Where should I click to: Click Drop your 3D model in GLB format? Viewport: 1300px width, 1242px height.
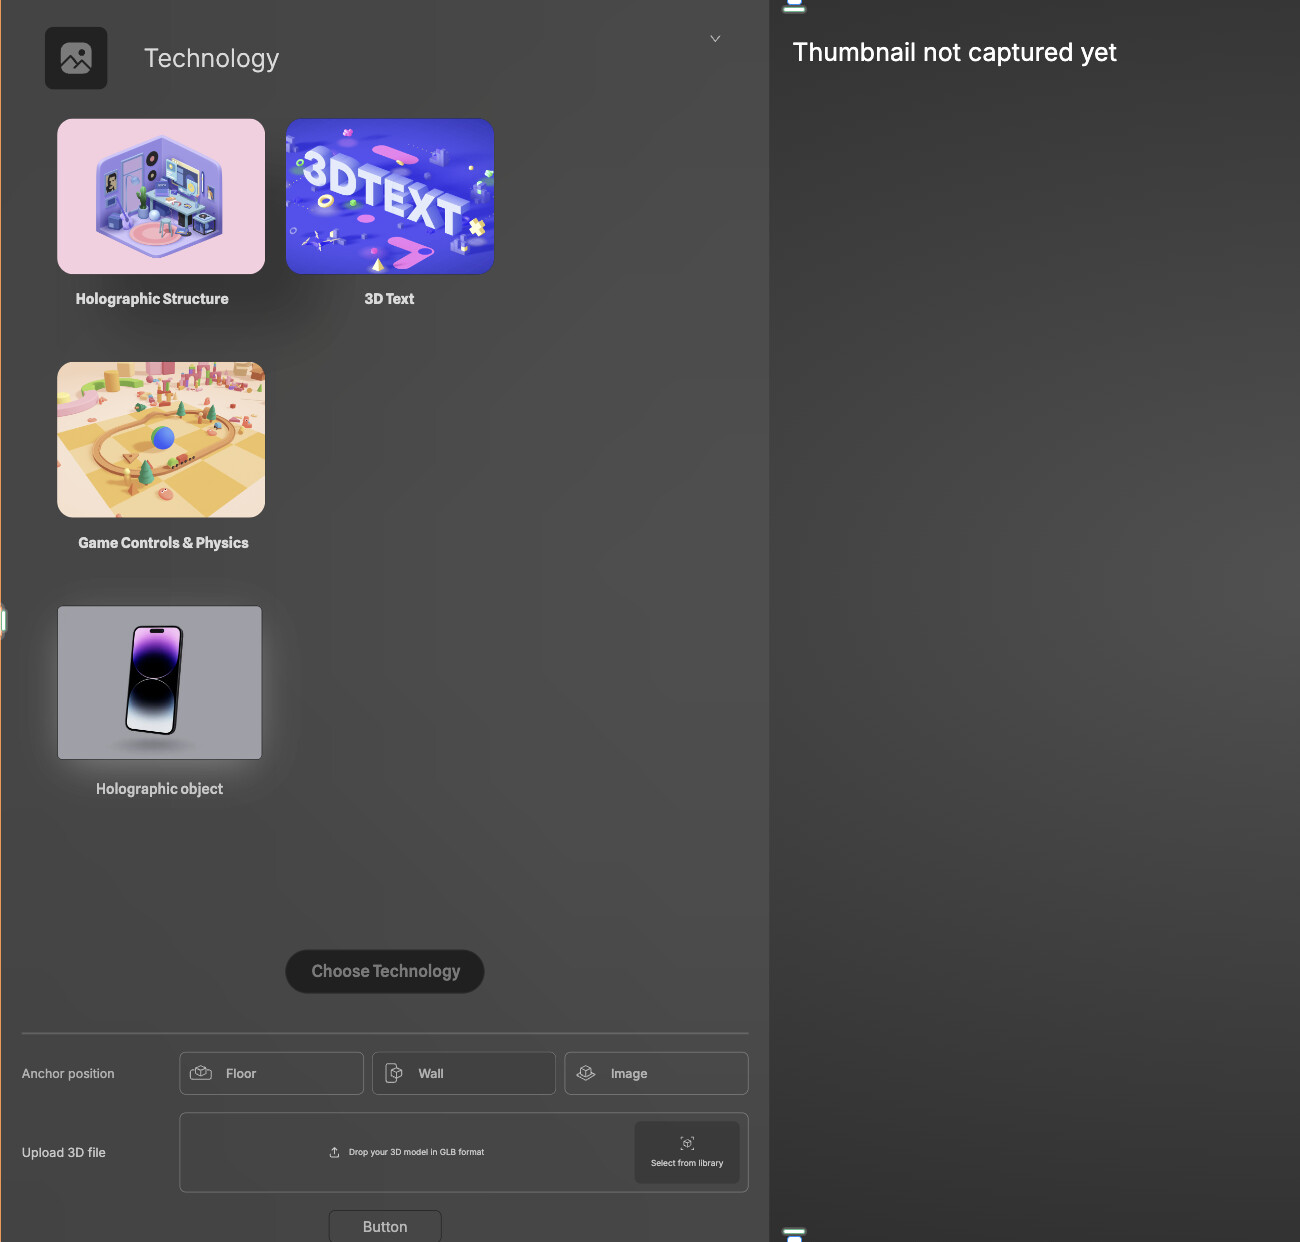(416, 1152)
